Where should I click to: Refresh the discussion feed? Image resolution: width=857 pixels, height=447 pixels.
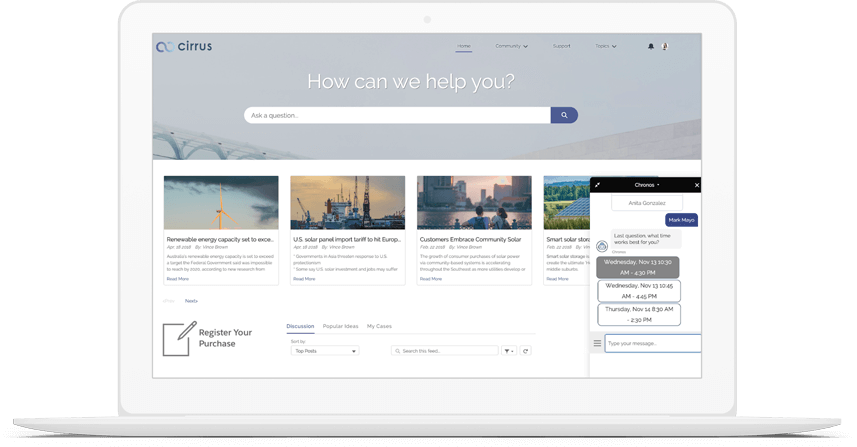click(526, 351)
